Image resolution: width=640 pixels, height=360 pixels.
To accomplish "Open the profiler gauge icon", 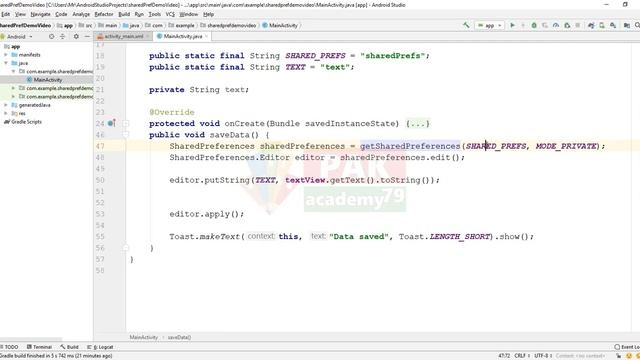I will click(556, 25).
